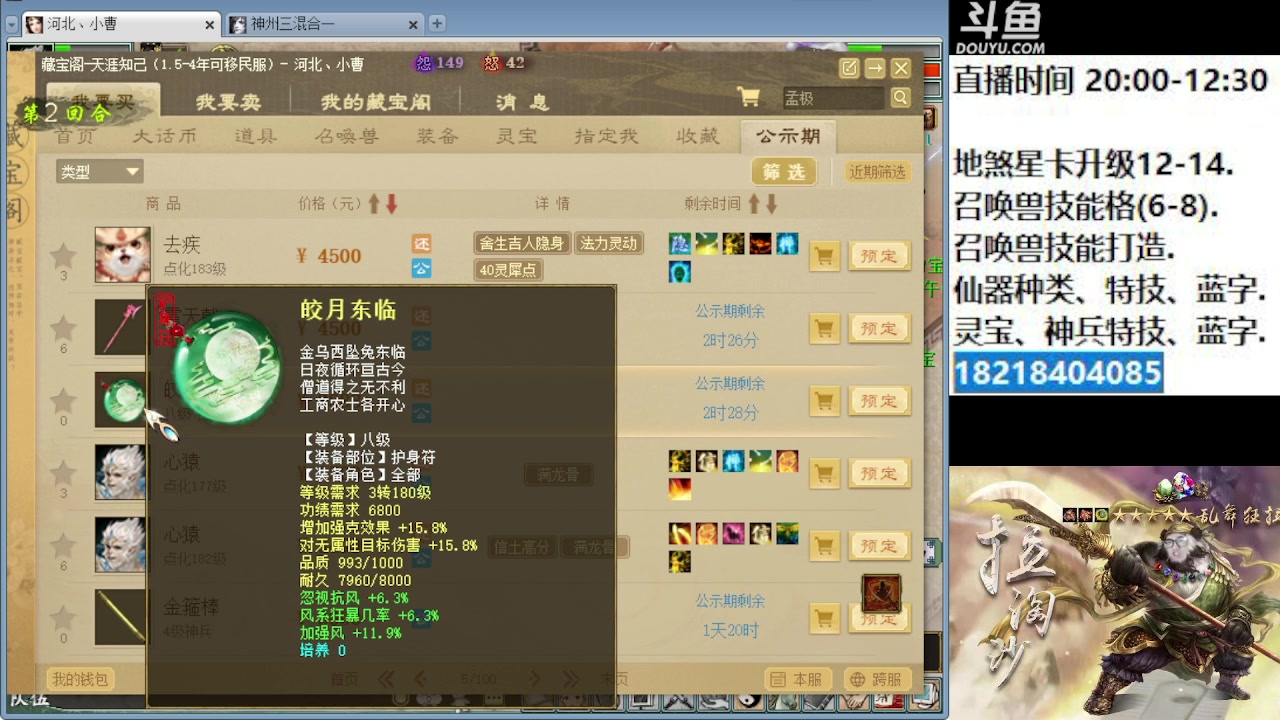Click the second-line skill icon in 去疾 row
The image size is (1280, 720).
(x=680, y=270)
